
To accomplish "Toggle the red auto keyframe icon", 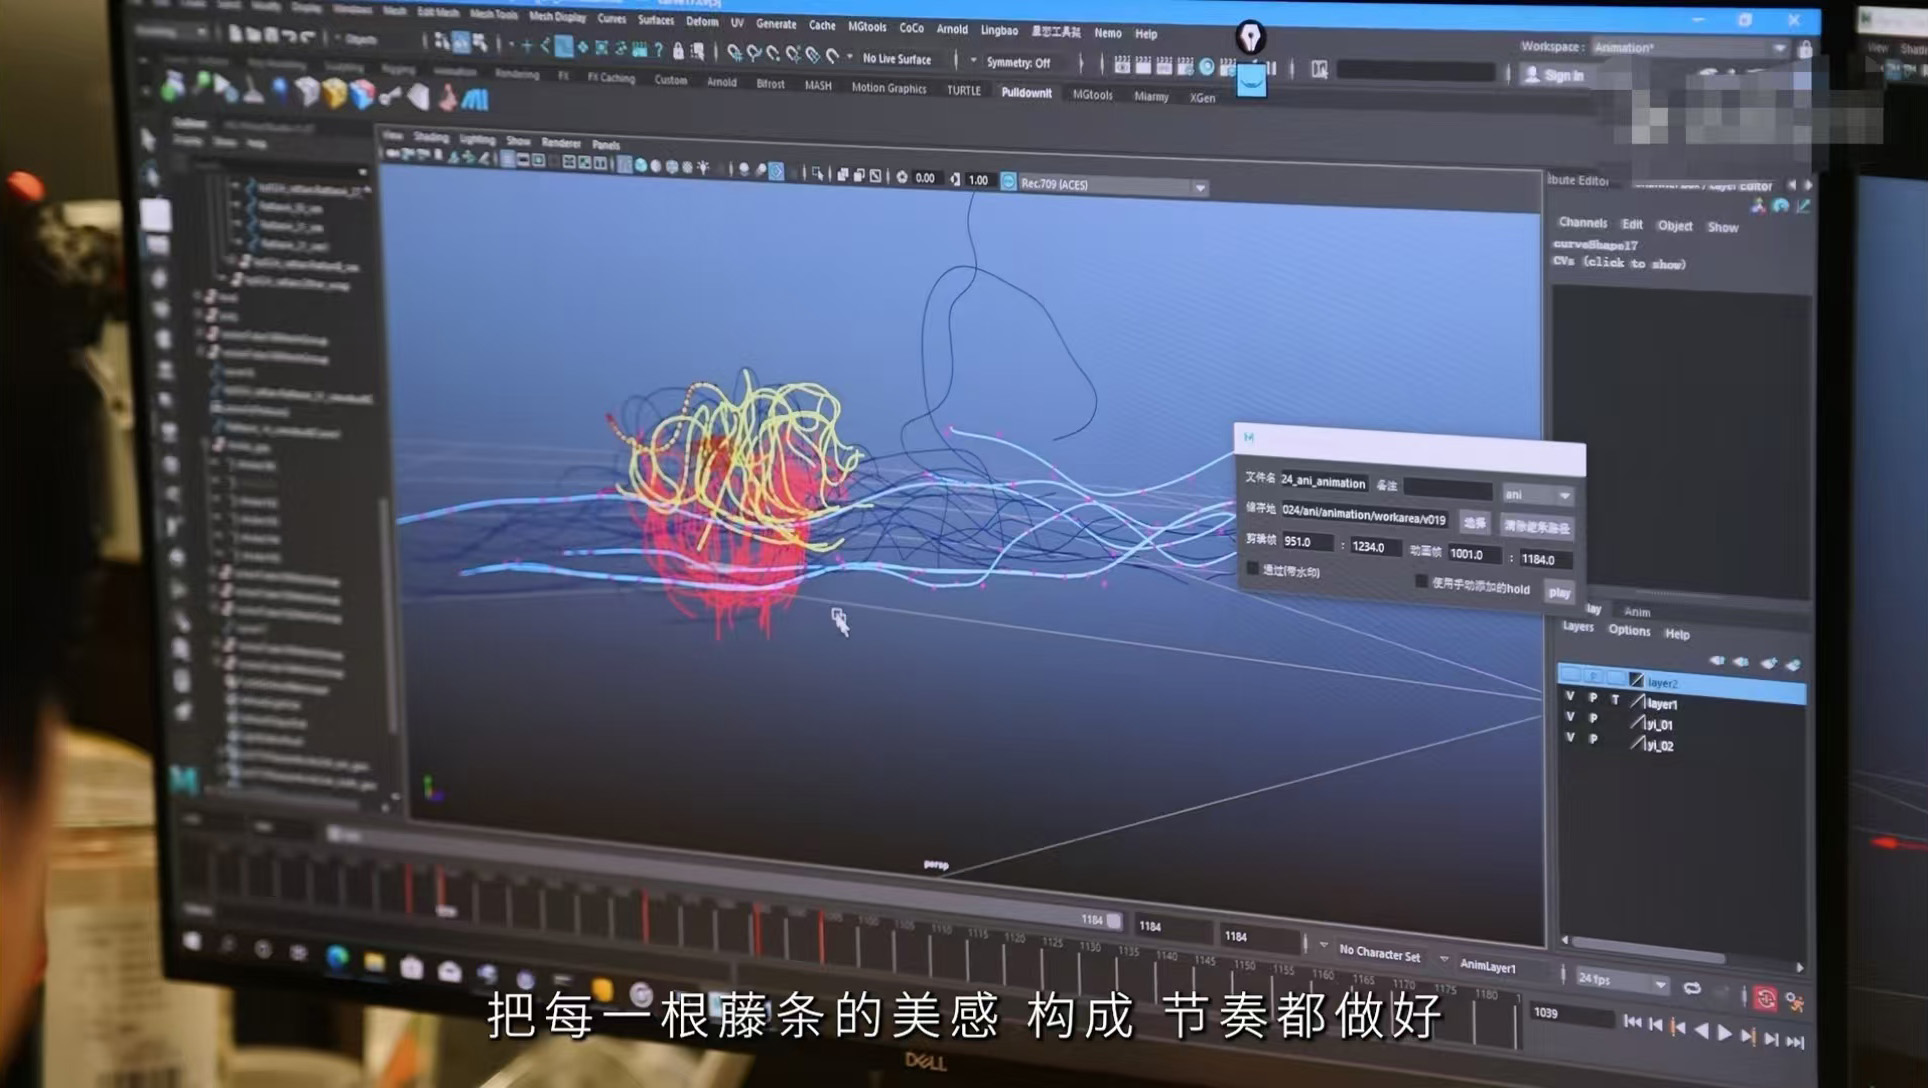I will click(x=1765, y=999).
